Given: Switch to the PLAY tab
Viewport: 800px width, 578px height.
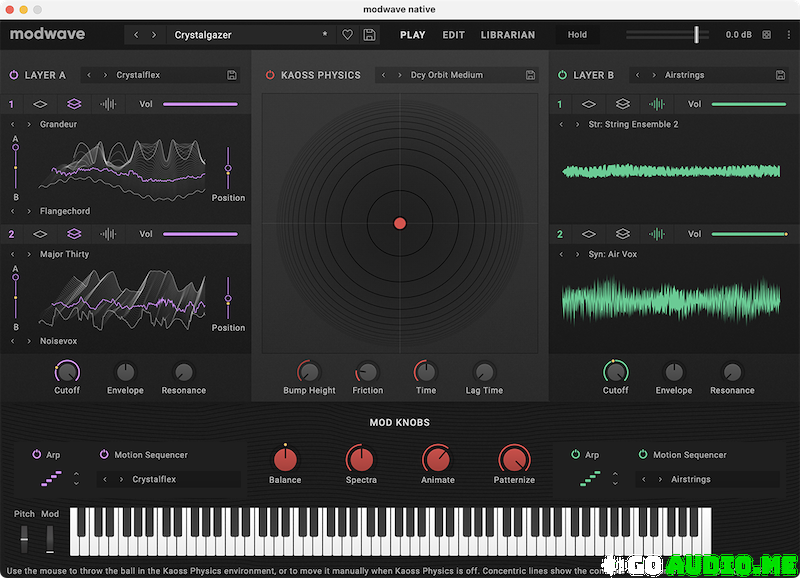Looking at the screenshot, I should (412, 35).
